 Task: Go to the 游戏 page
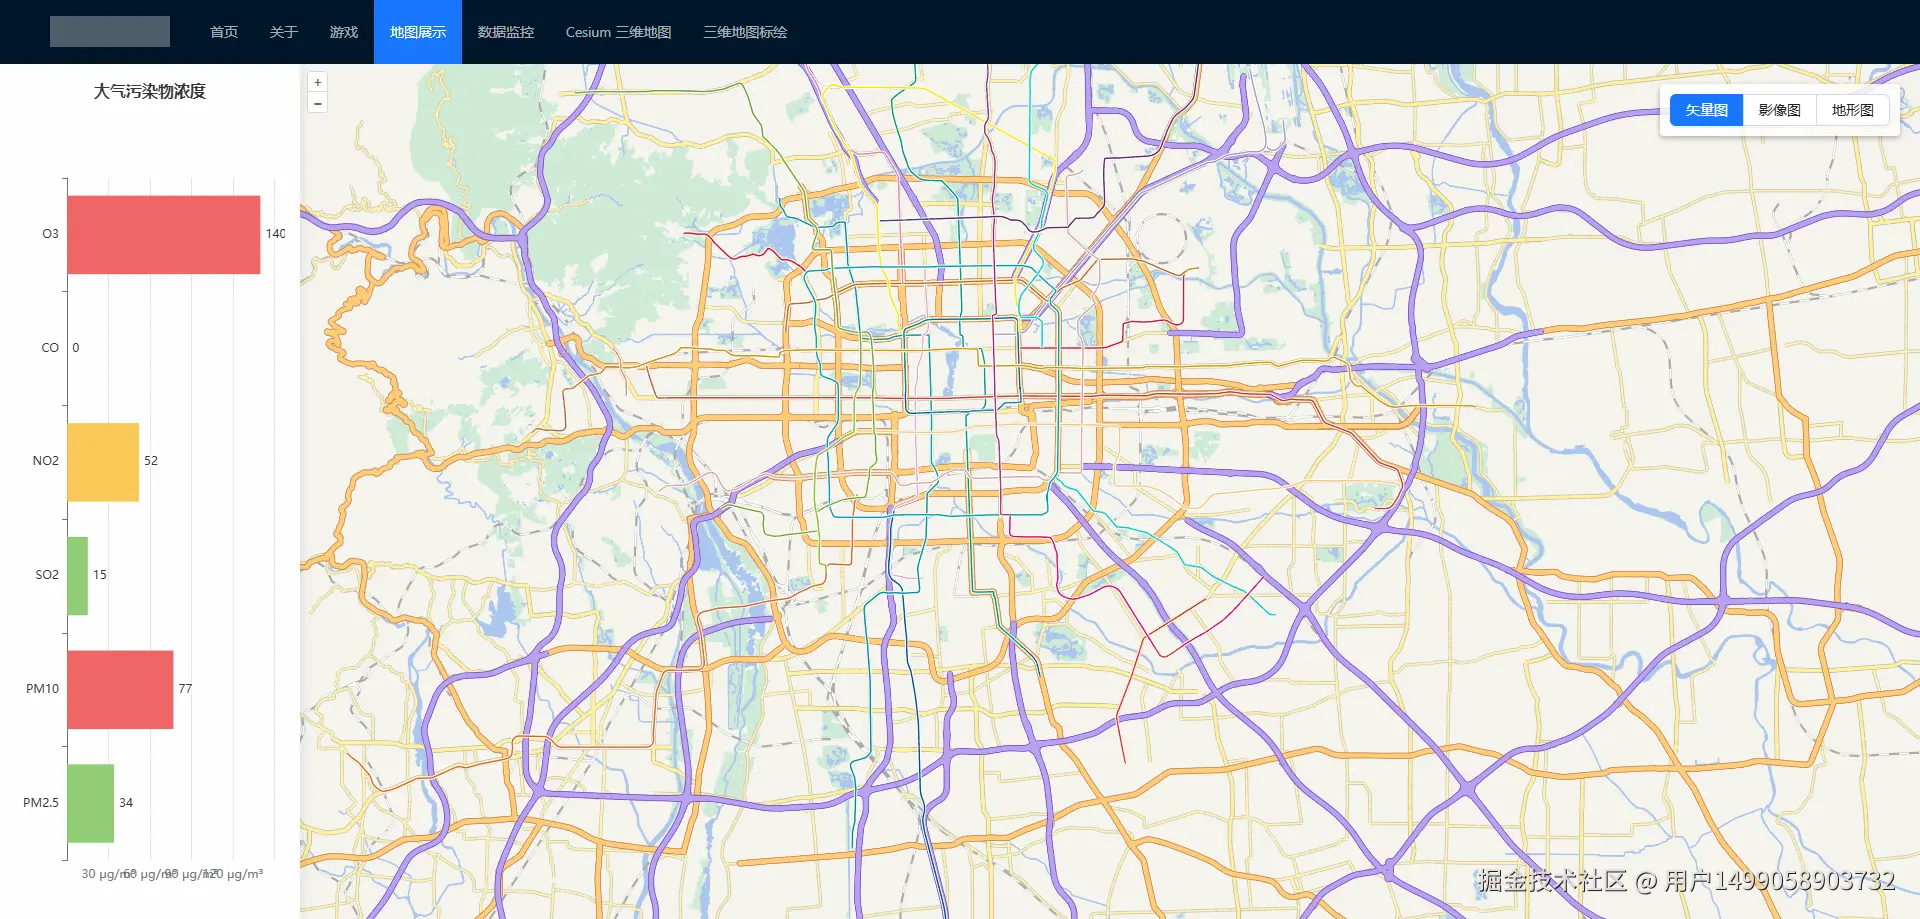(344, 32)
